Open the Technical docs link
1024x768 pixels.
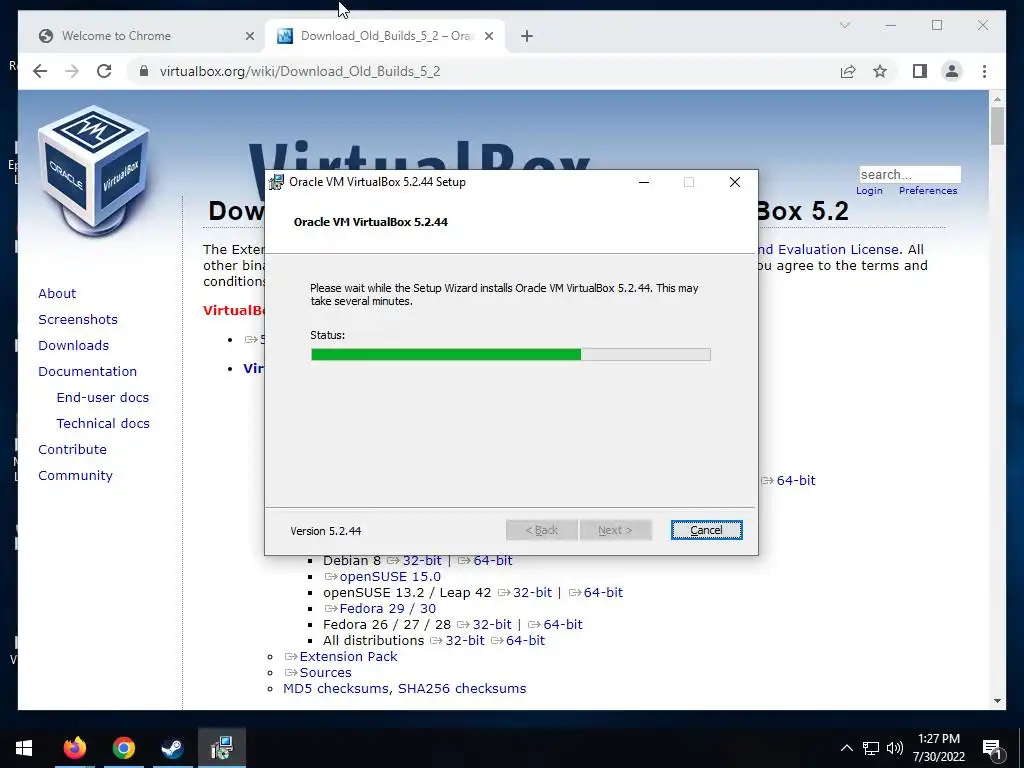pos(103,424)
